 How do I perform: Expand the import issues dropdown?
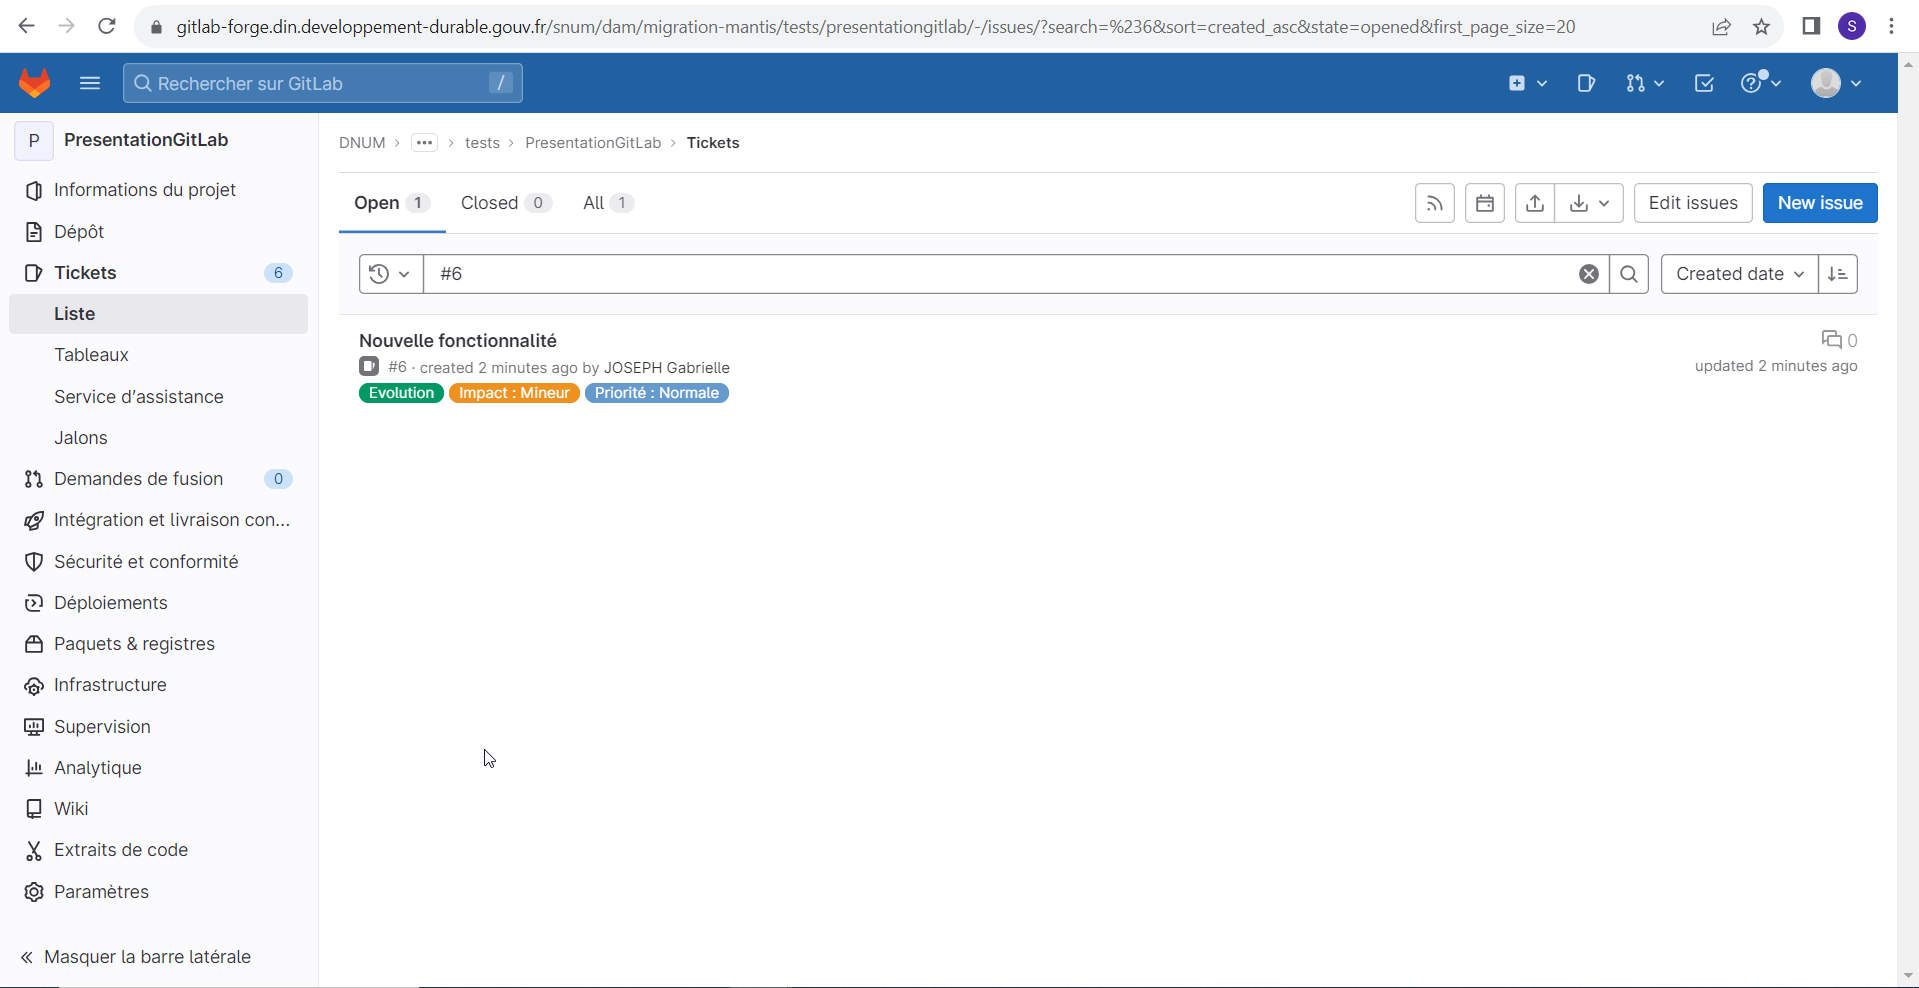coord(1589,203)
